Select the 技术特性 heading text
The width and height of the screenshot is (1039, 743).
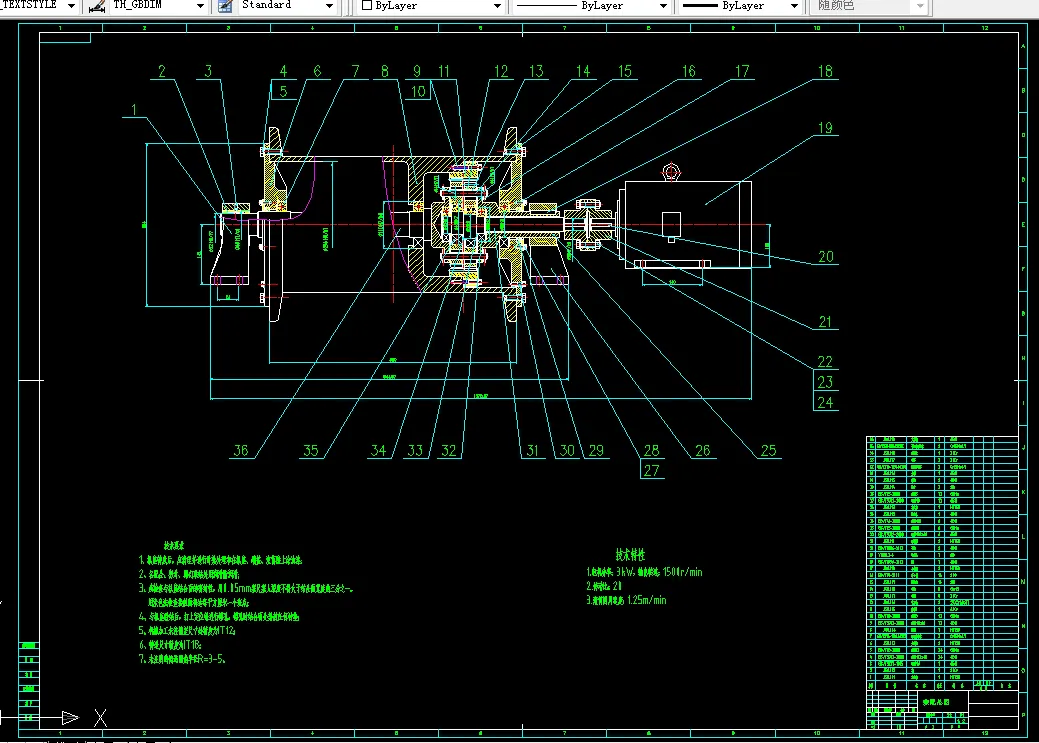(x=629, y=555)
